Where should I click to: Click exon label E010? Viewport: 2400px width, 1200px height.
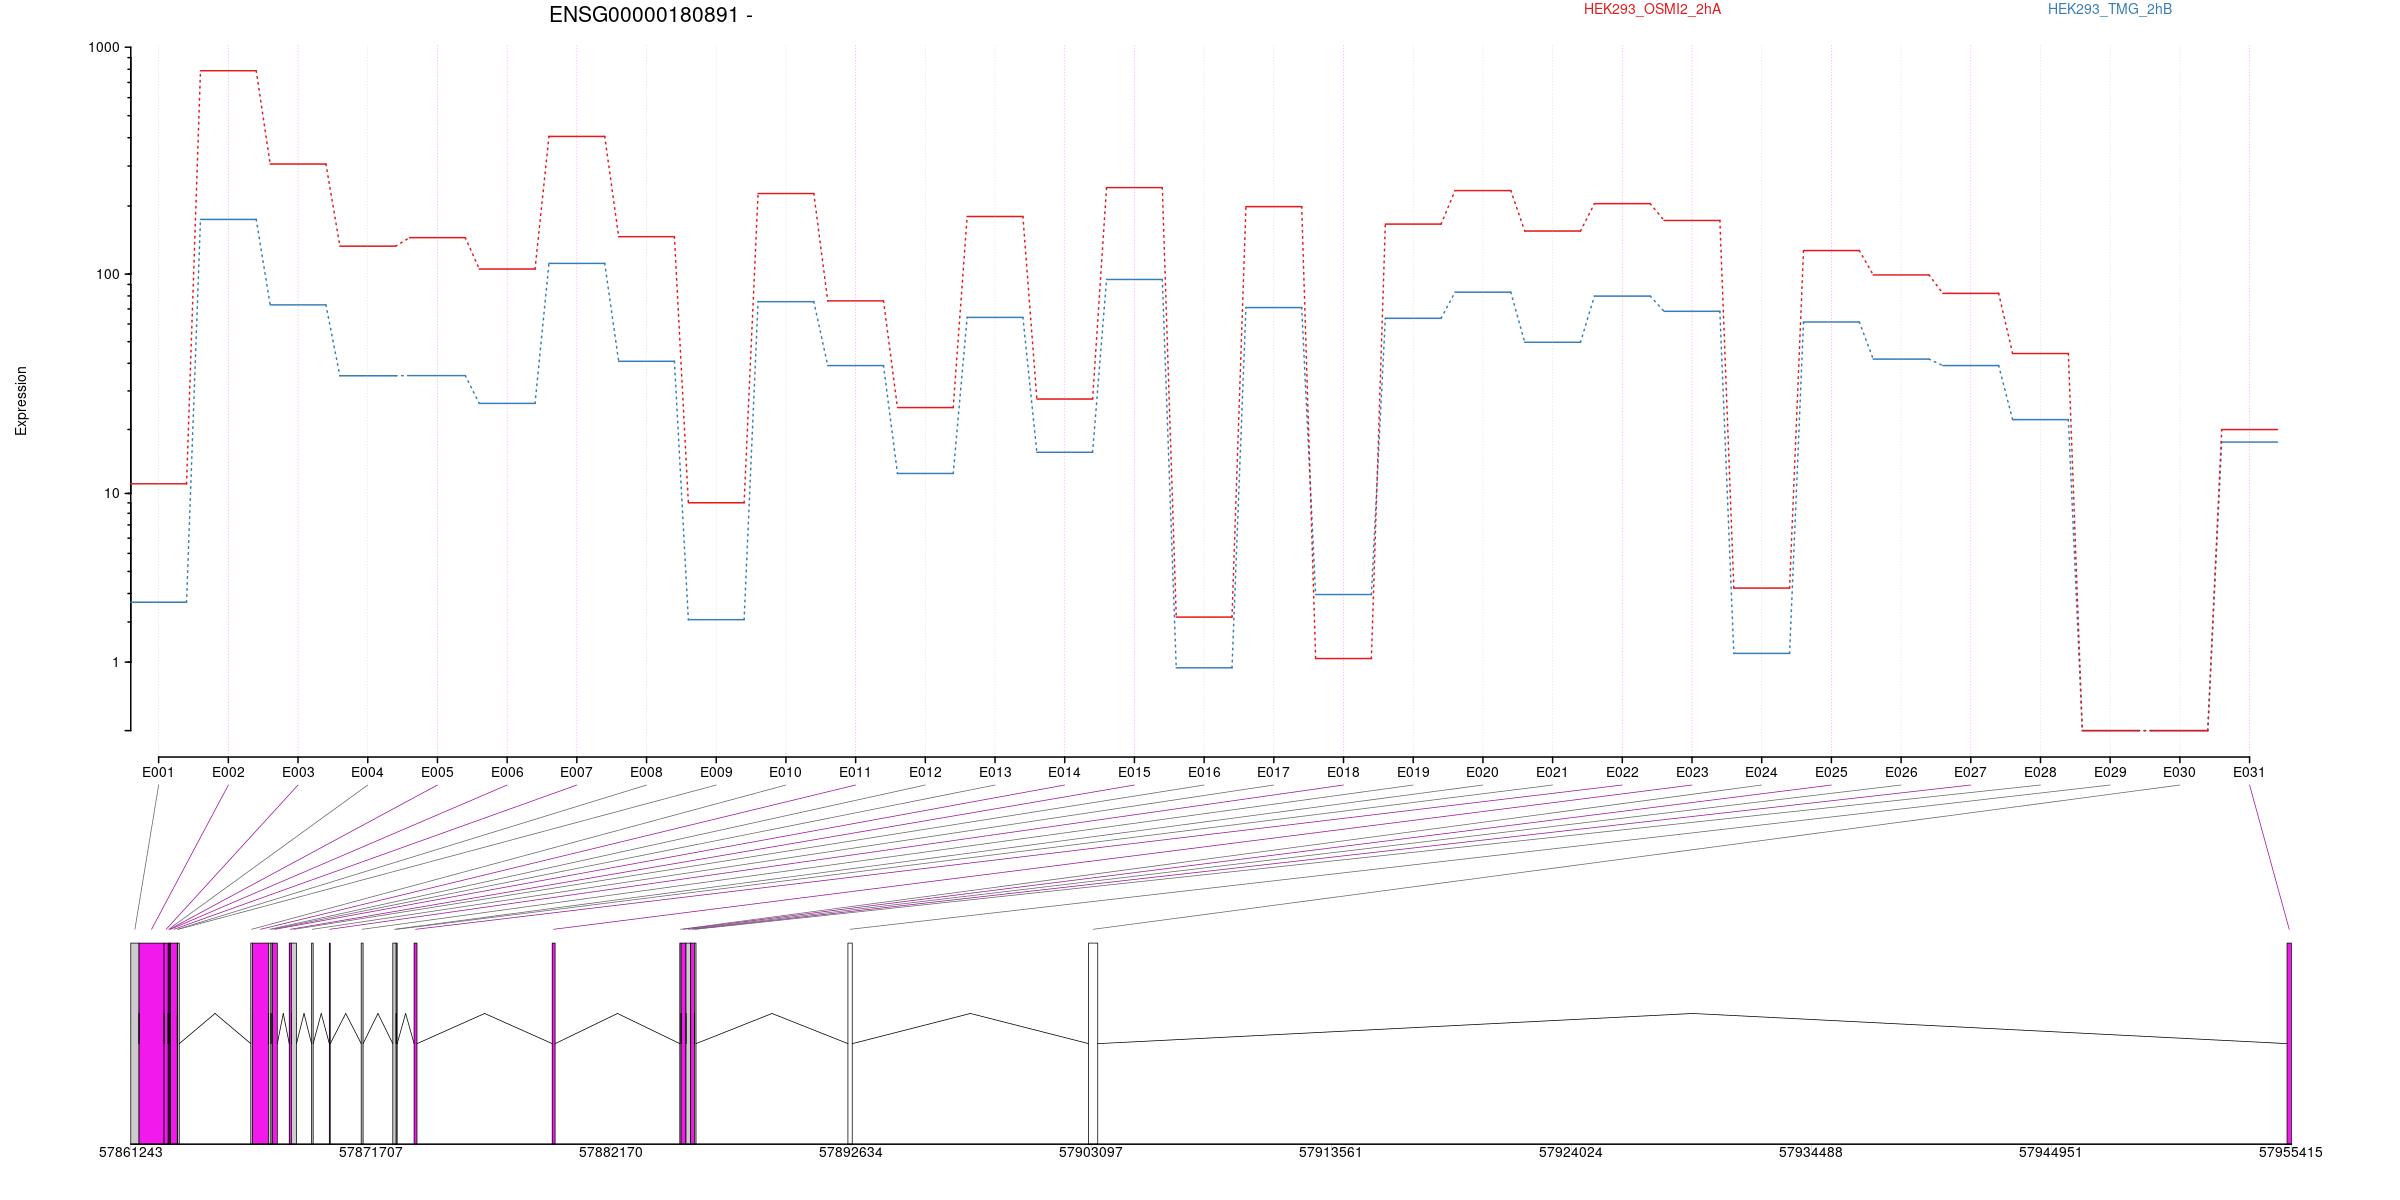pos(785,772)
